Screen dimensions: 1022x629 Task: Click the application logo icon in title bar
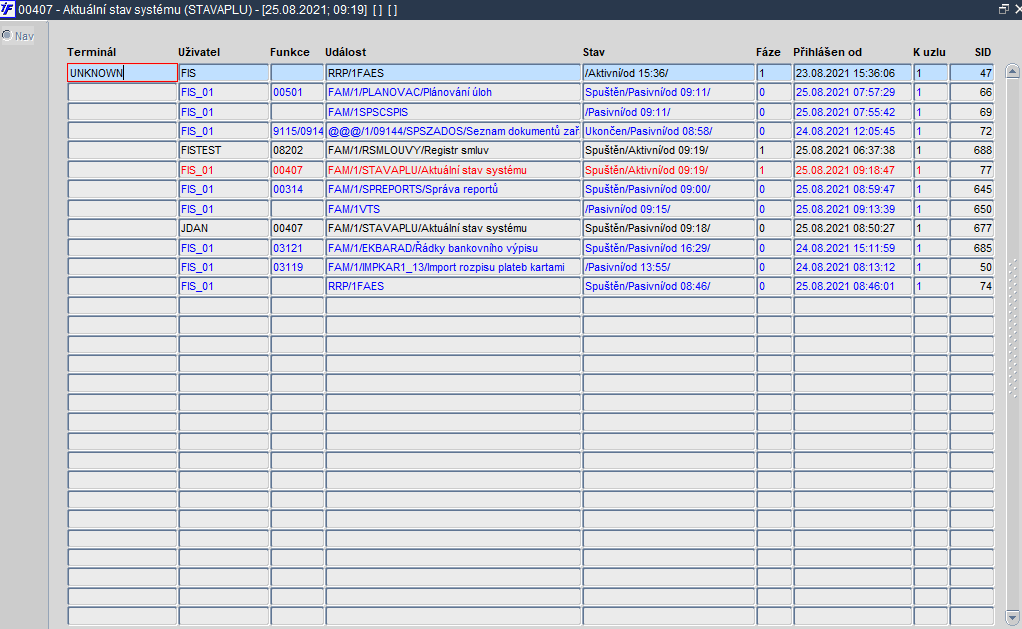pos(7,9)
